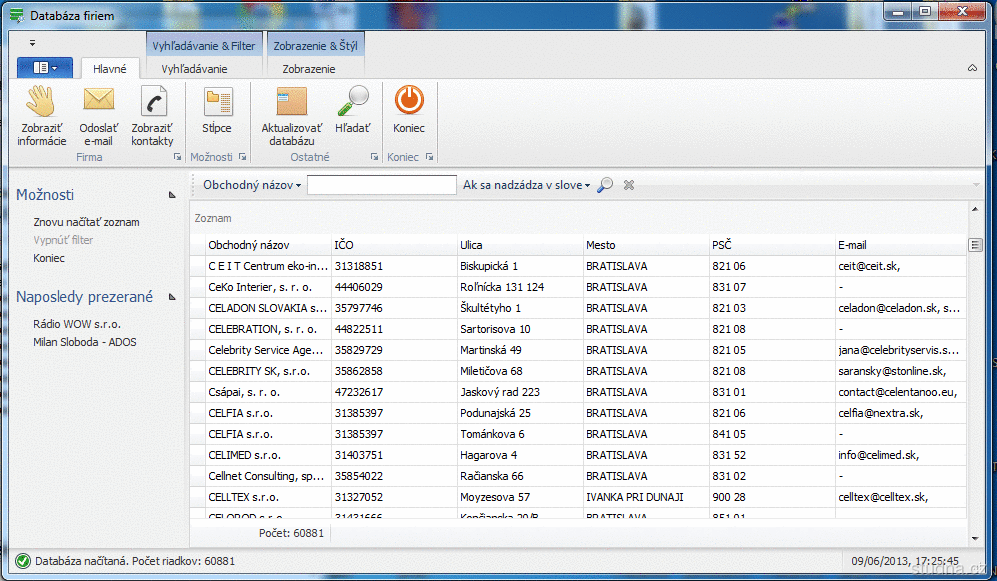Switch to the Vyhľadávanie tab

tap(194, 69)
